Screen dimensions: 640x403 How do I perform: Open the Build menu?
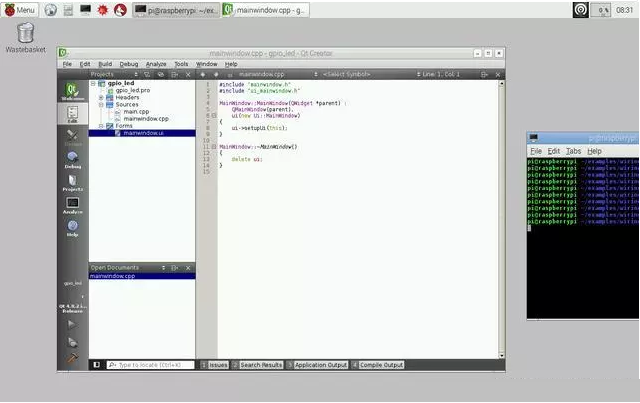coord(105,64)
